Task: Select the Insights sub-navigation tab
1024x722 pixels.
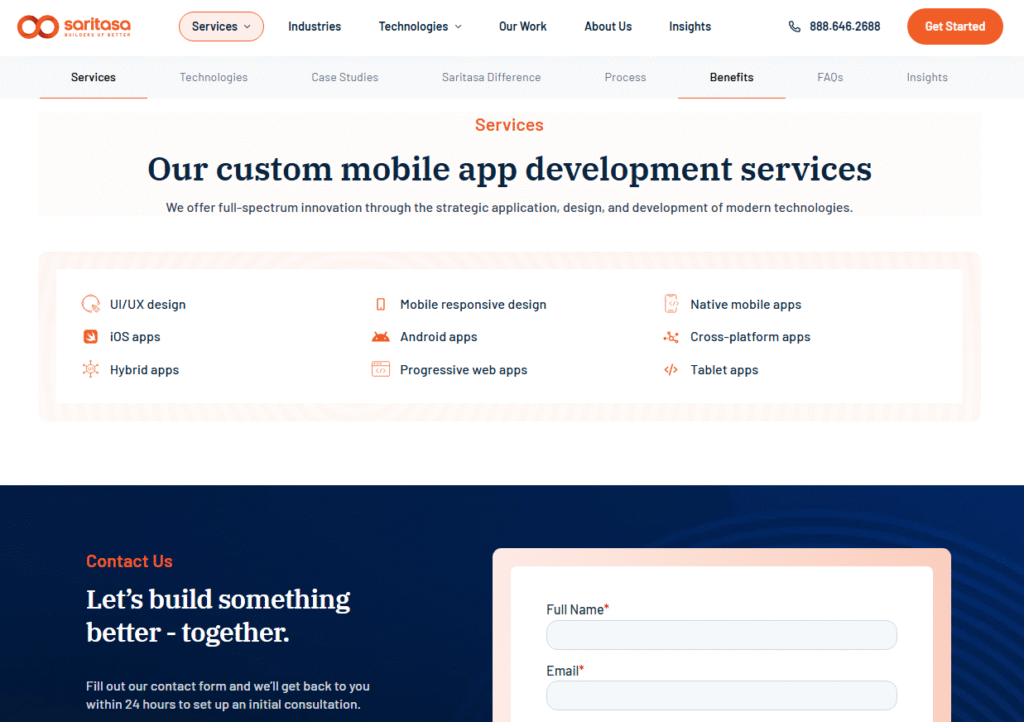Action: click(927, 77)
